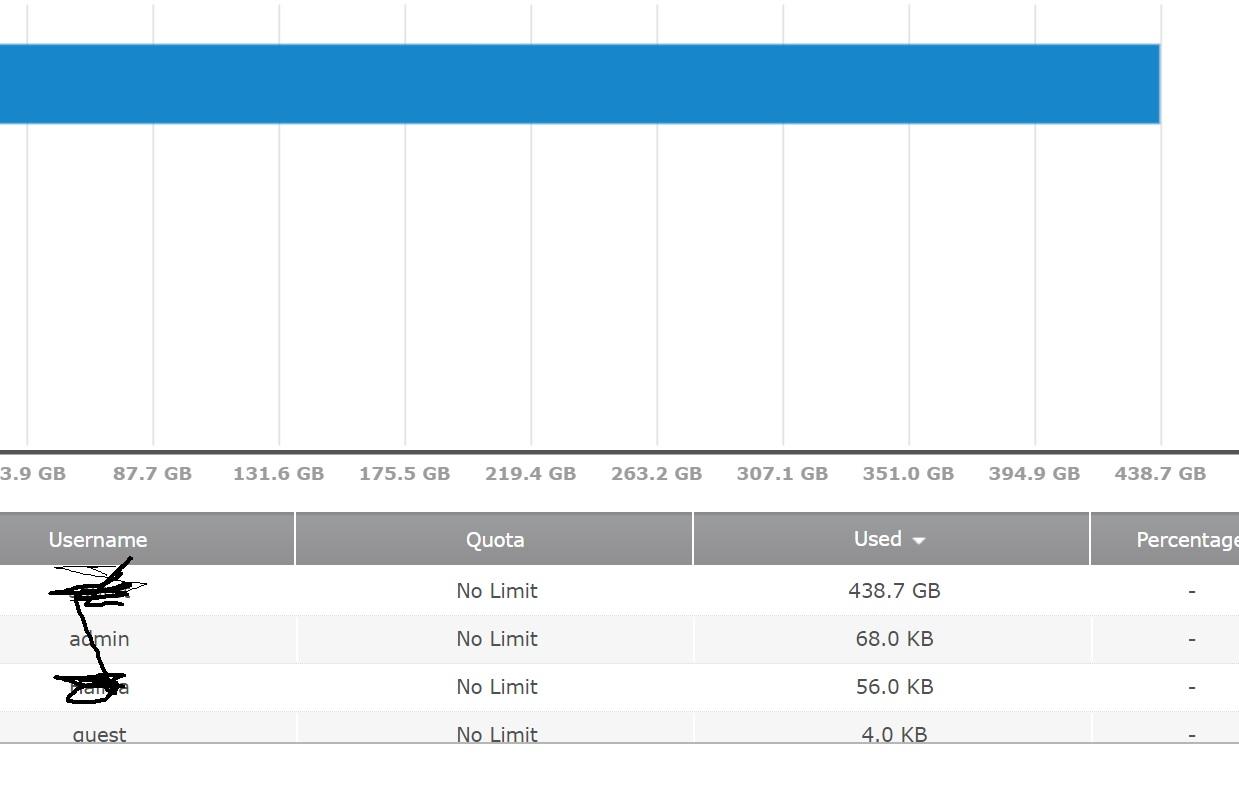Image resolution: width=1239 pixels, height=798 pixels.
Task: Click the Used column header text
Action: [x=877, y=539]
